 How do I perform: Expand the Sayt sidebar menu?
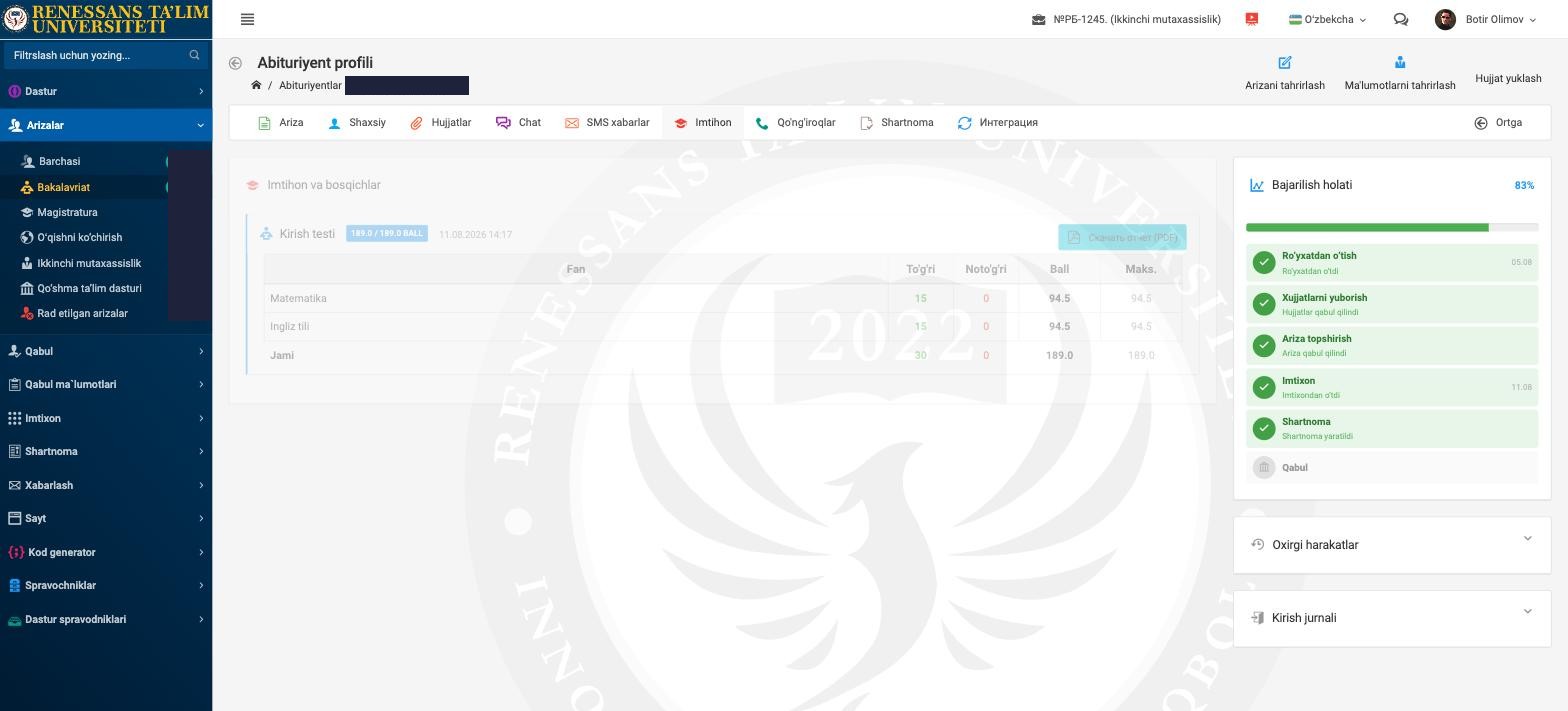pos(106,518)
